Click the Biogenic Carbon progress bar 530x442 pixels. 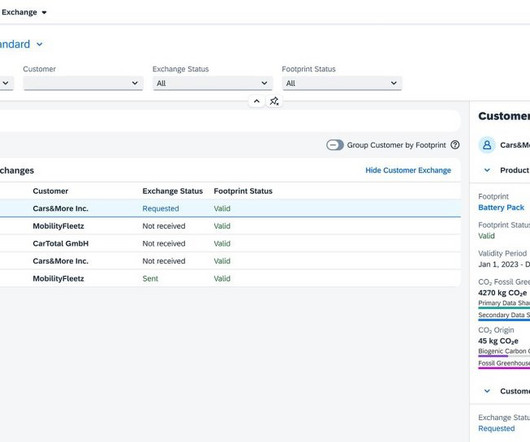click(x=504, y=356)
